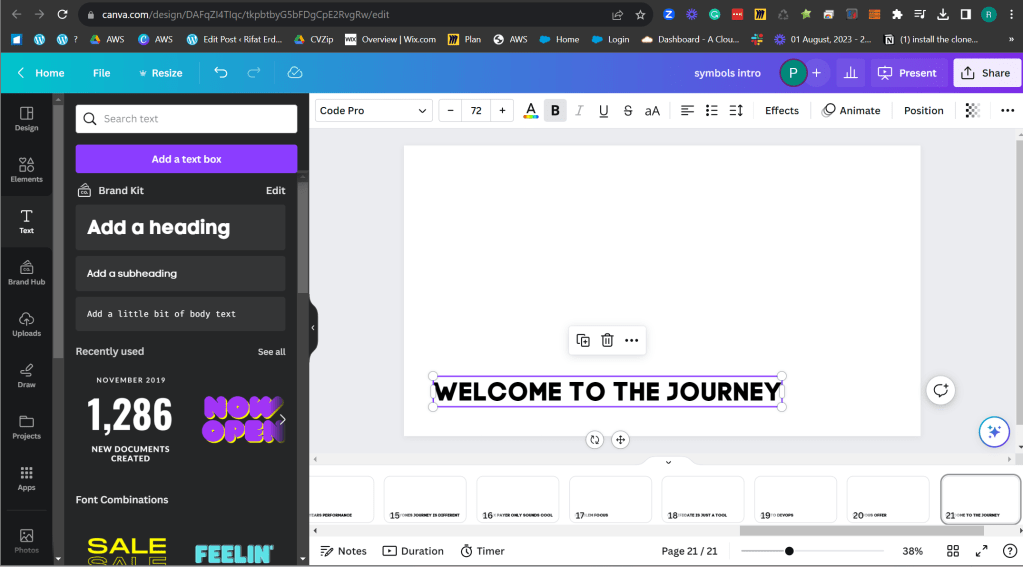Screen dimensions: 1023x567
Task: Open more options on floating text toolbar
Action: (x=632, y=341)
